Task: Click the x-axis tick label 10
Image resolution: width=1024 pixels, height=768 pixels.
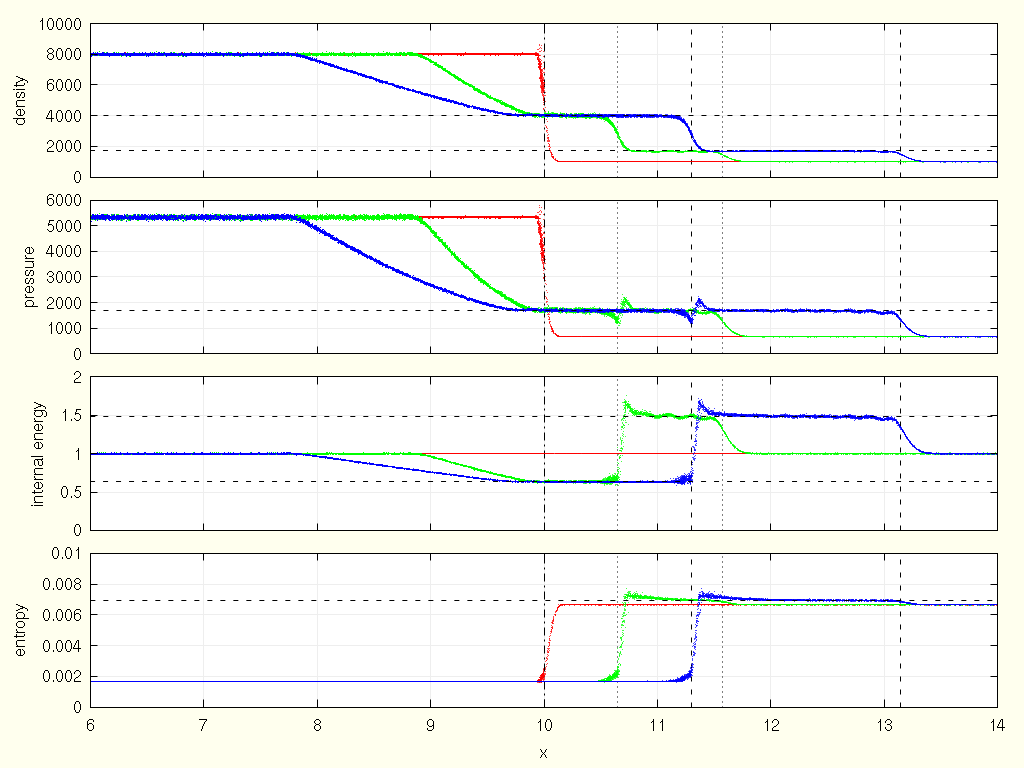Action: click(543, 725)
